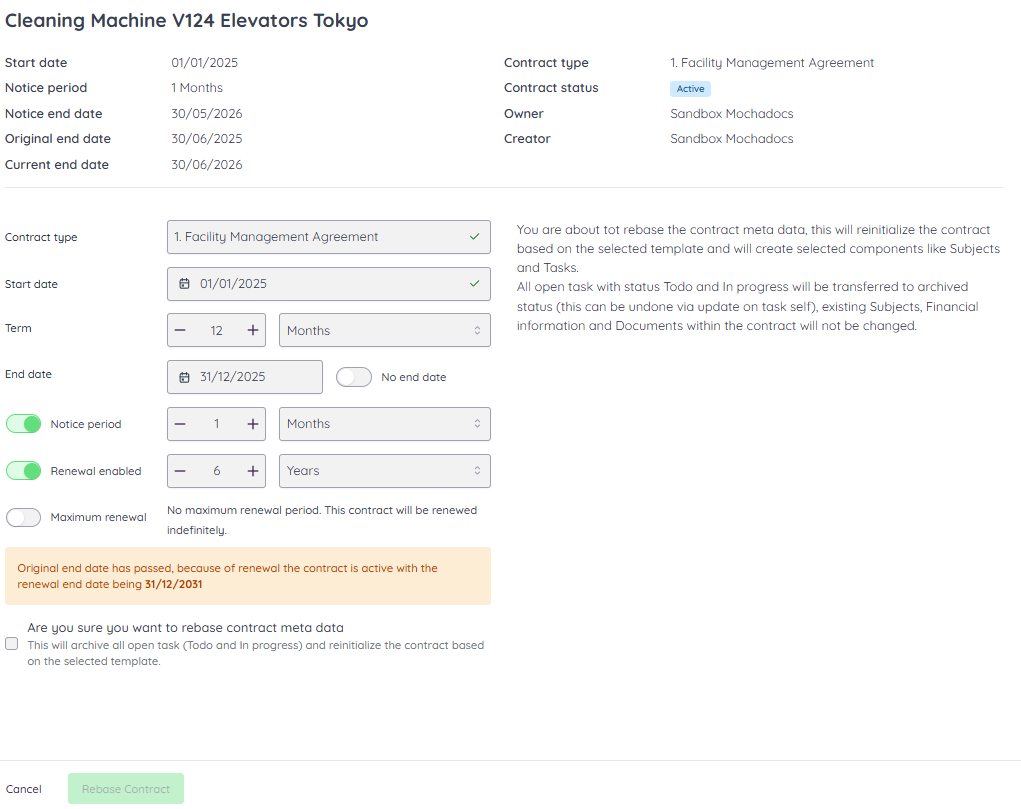Increase the Notice period value with plus
Image resolution: width=1021 pixels, height=809 pixels.
pyautogui.click(x=253, y=424)
